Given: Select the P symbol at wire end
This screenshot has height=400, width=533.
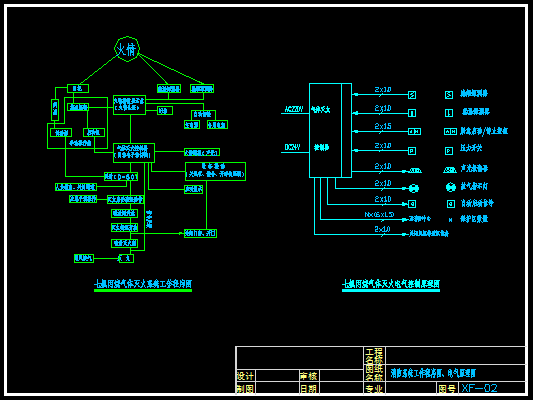Looking at the screenshot, I should click(x=412, y=151).
